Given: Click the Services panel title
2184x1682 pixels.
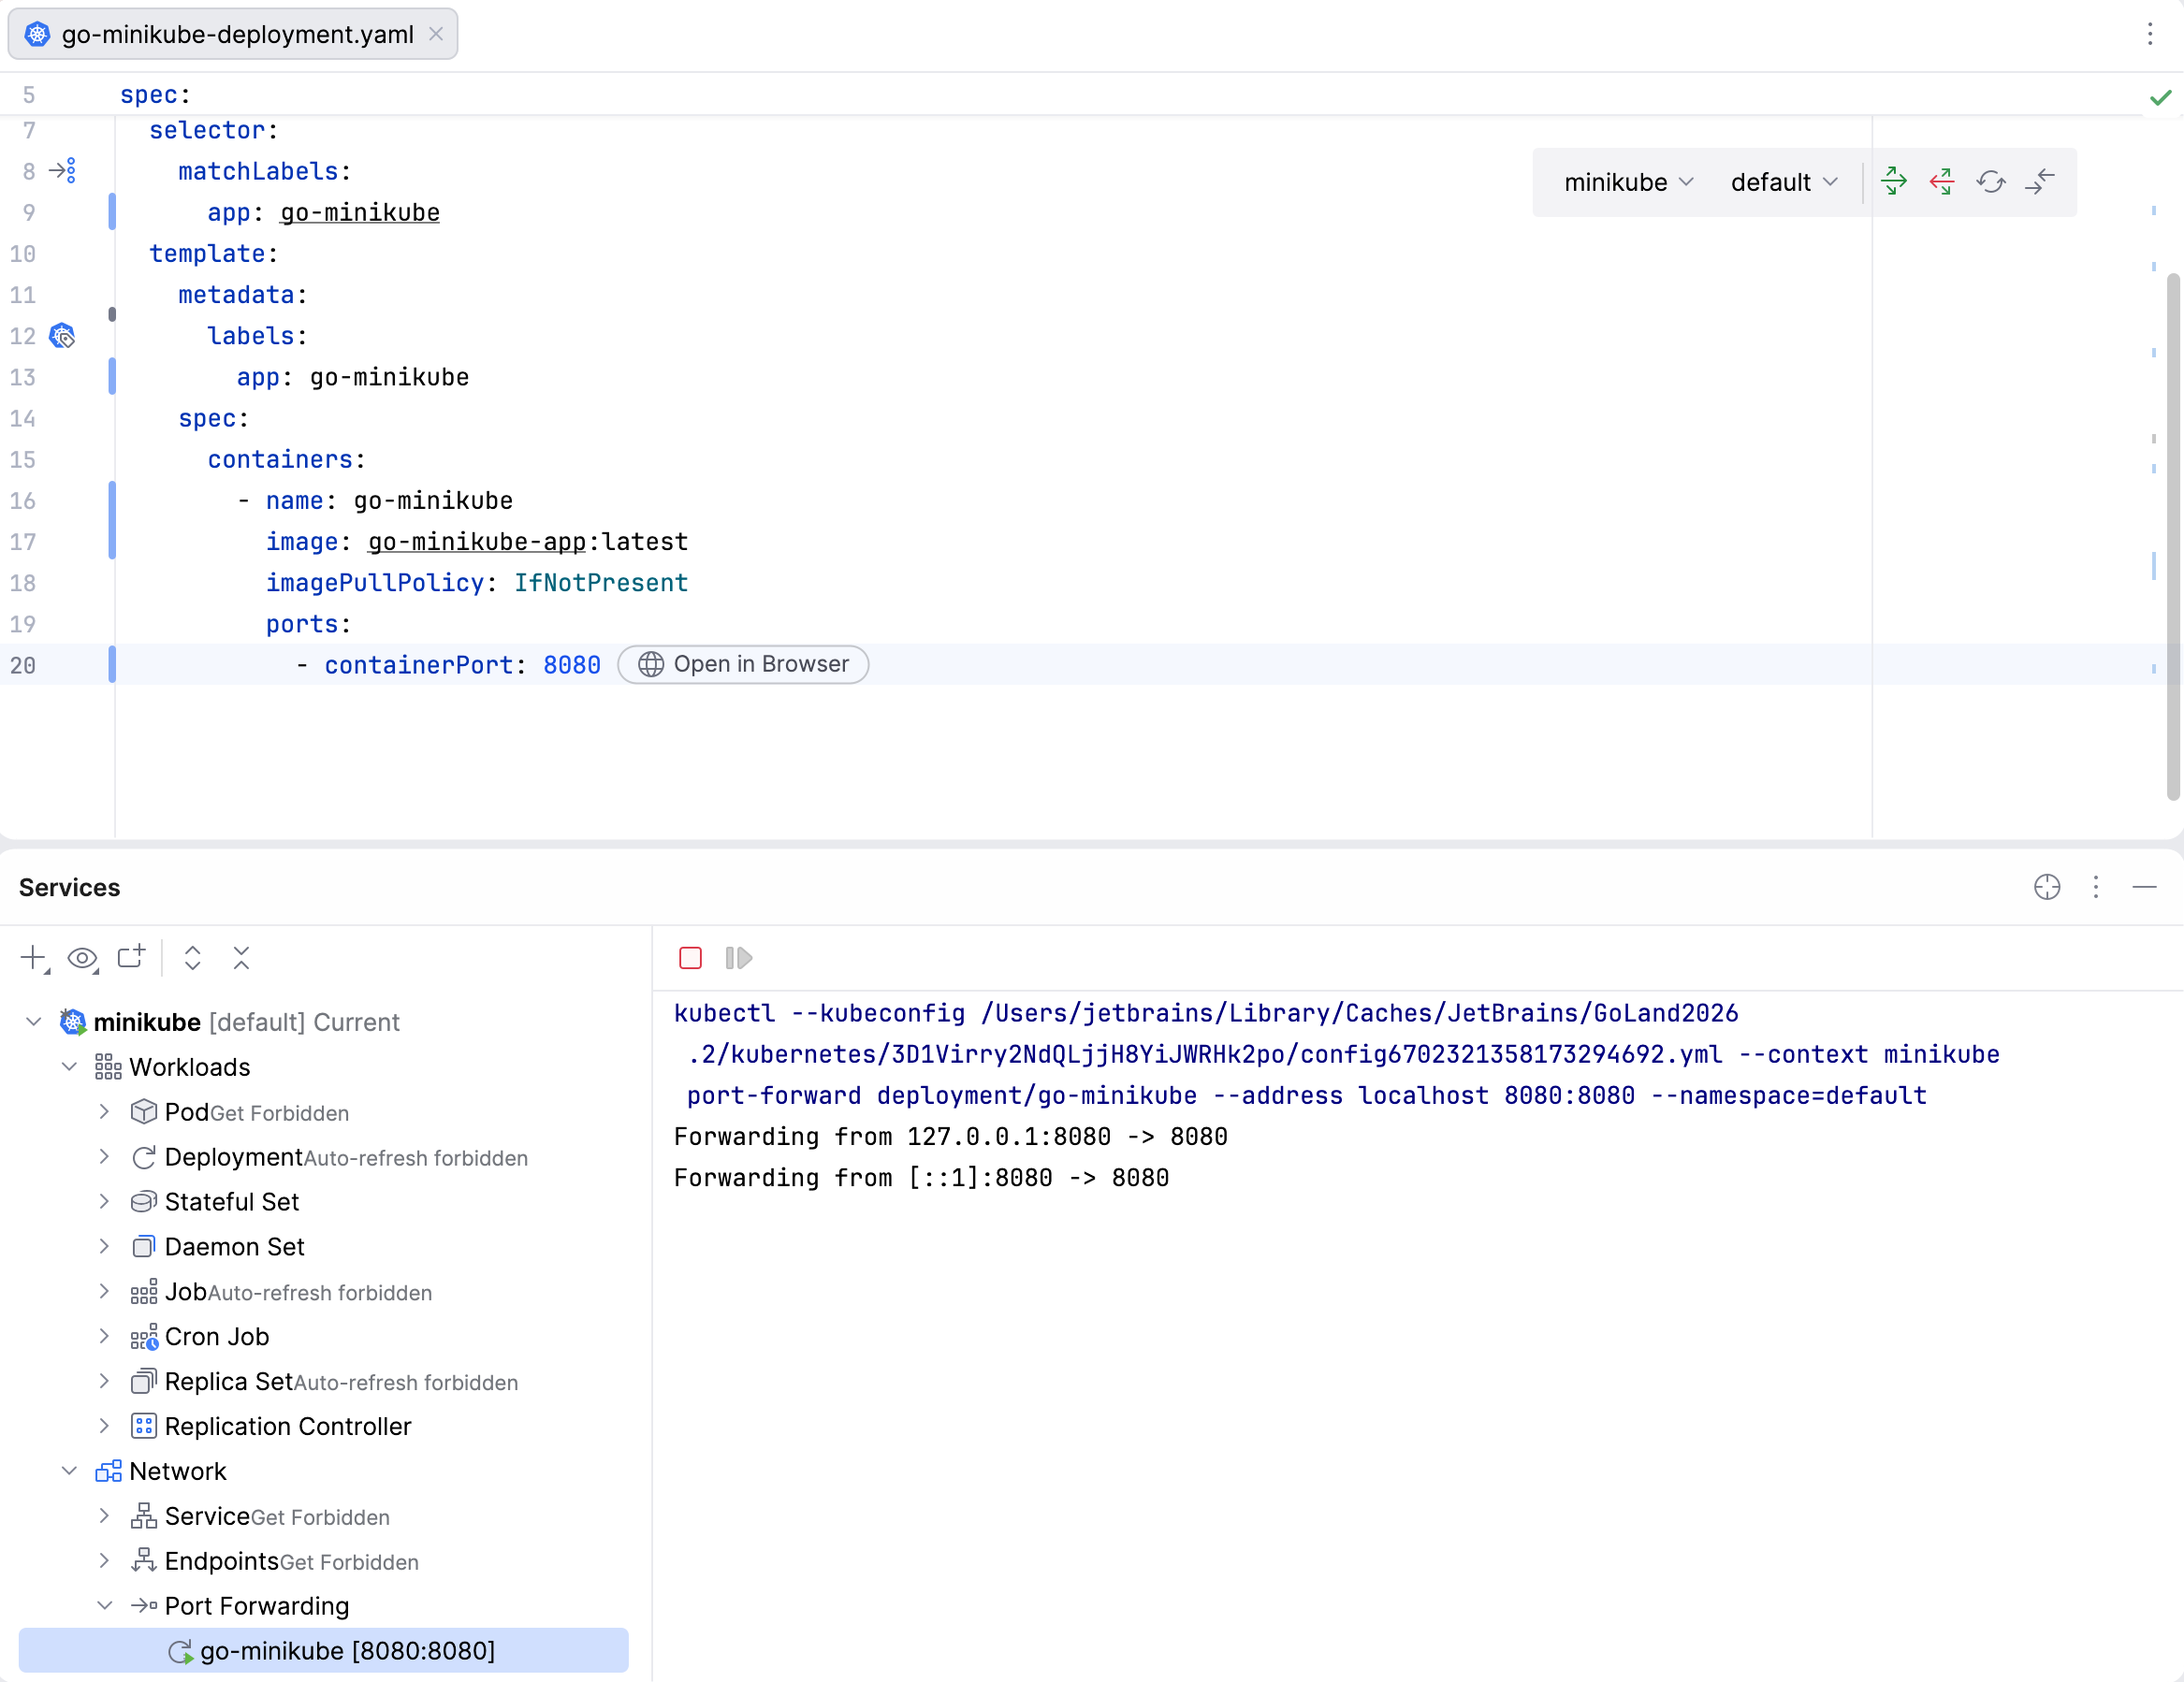Looking at the screenshot, I should pyautogui.click(x=70, y=887).
